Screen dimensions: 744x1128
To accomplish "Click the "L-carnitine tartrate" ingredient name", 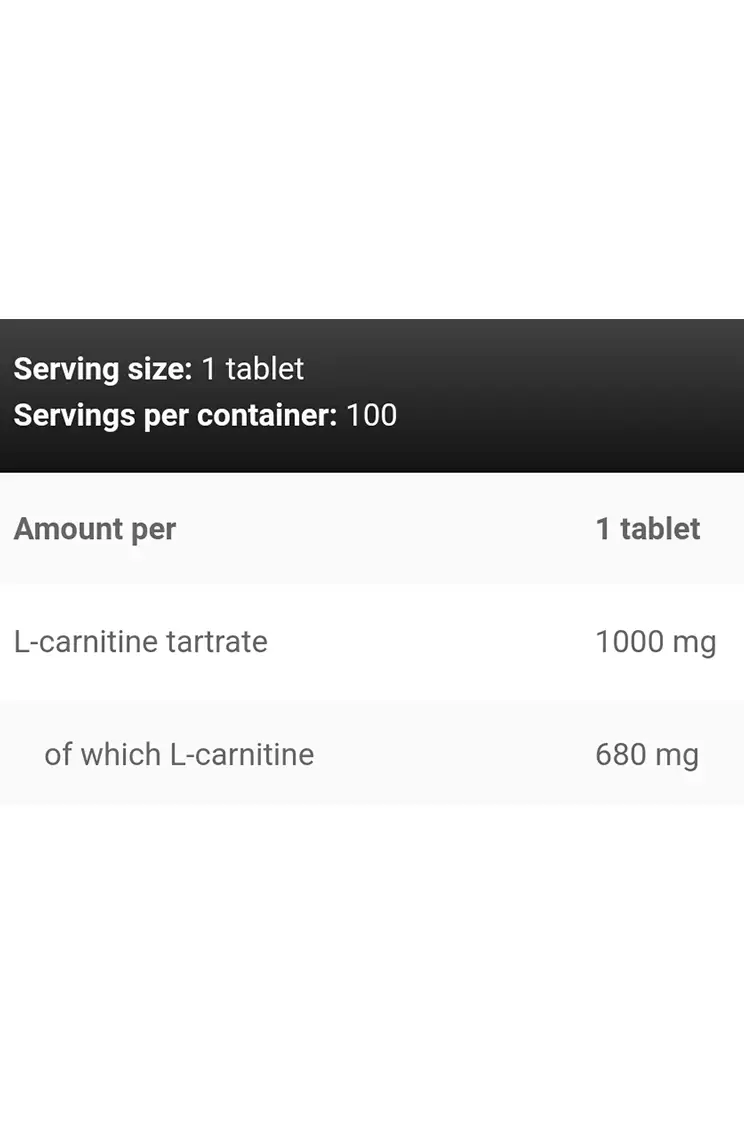I will 141,641.
